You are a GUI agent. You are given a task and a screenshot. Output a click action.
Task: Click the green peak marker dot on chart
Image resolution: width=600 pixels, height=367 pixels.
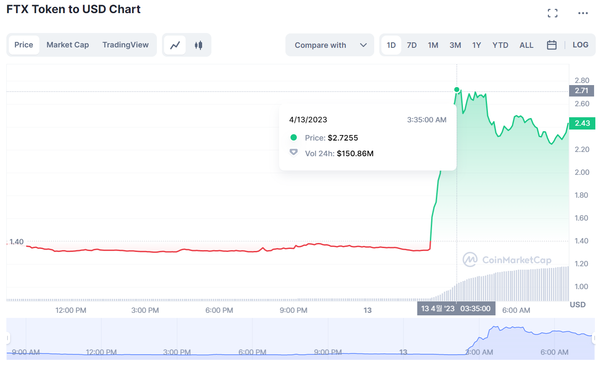[457, 90]
